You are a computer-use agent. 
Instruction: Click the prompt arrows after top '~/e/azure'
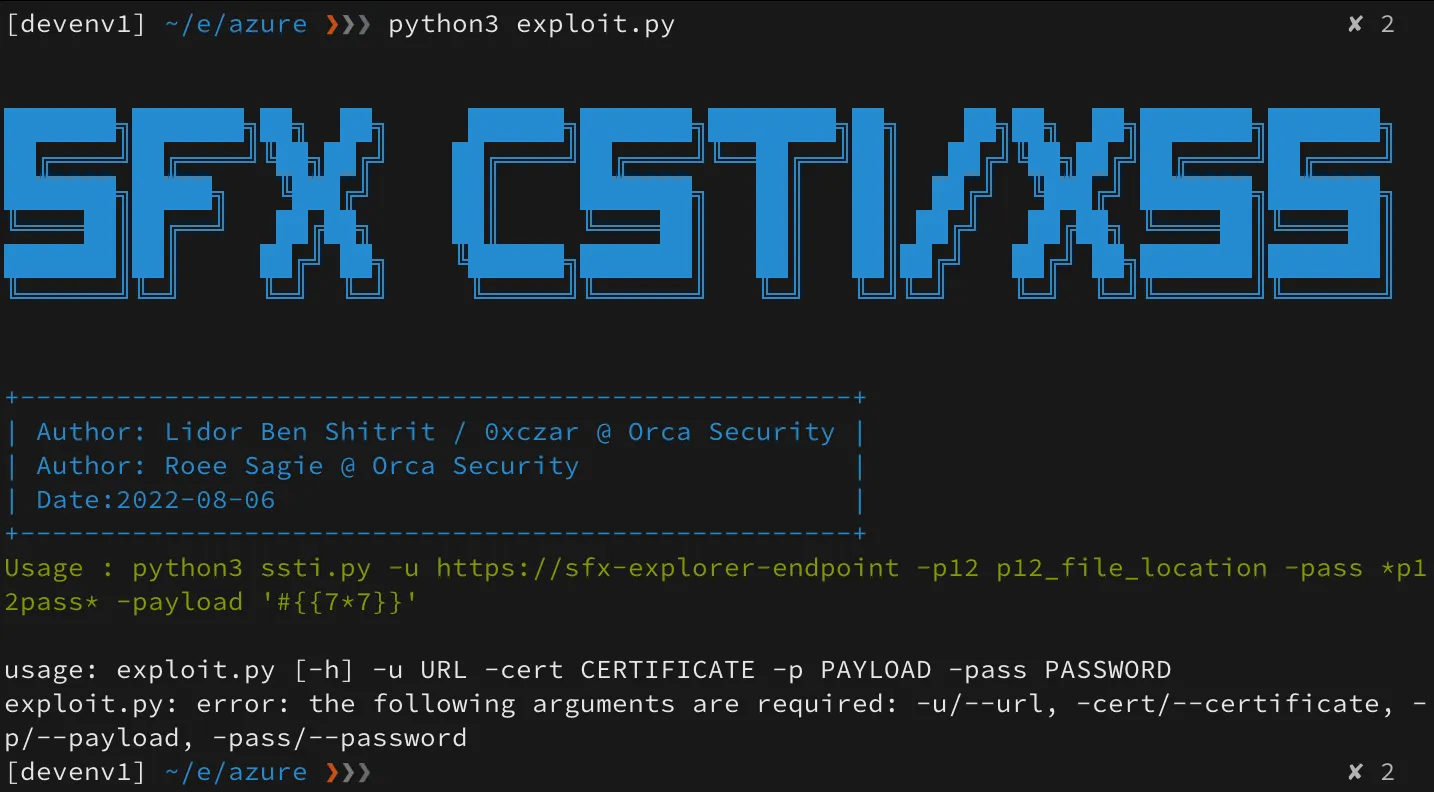coord(348,25)
